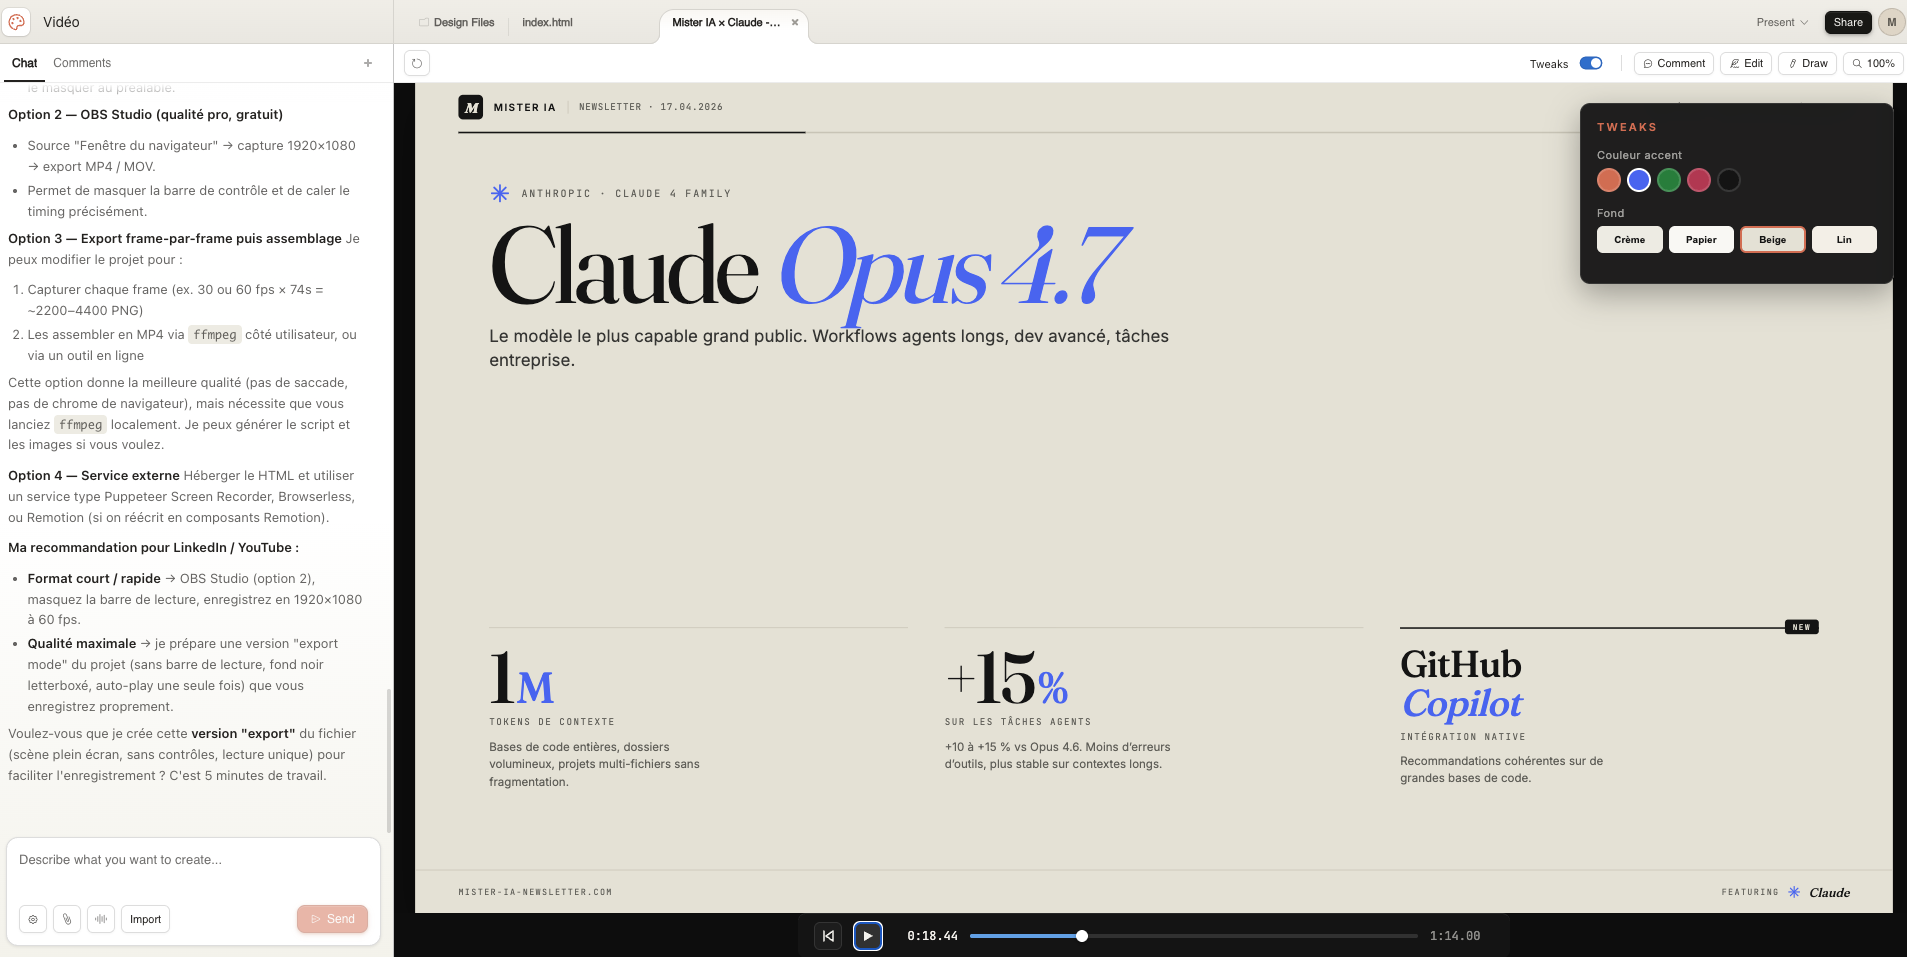
Task: Click the "1:14.00" total duration
Action: coord(1455,936)
